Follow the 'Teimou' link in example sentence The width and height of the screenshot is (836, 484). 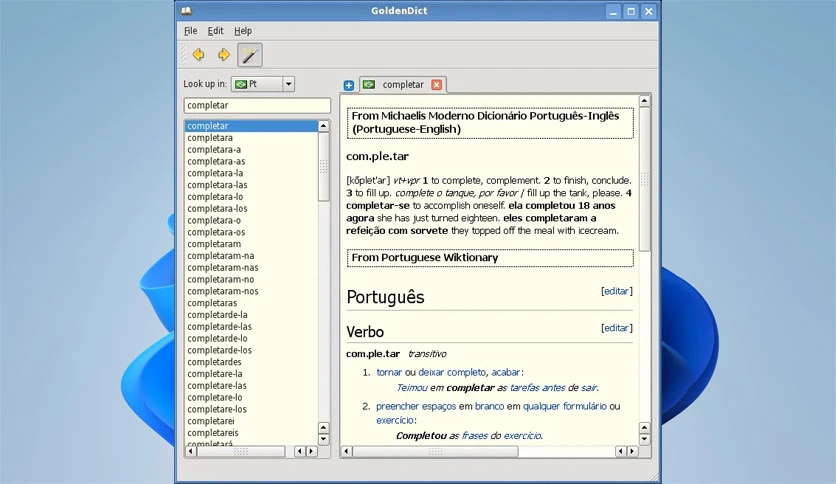click(412, 388)
